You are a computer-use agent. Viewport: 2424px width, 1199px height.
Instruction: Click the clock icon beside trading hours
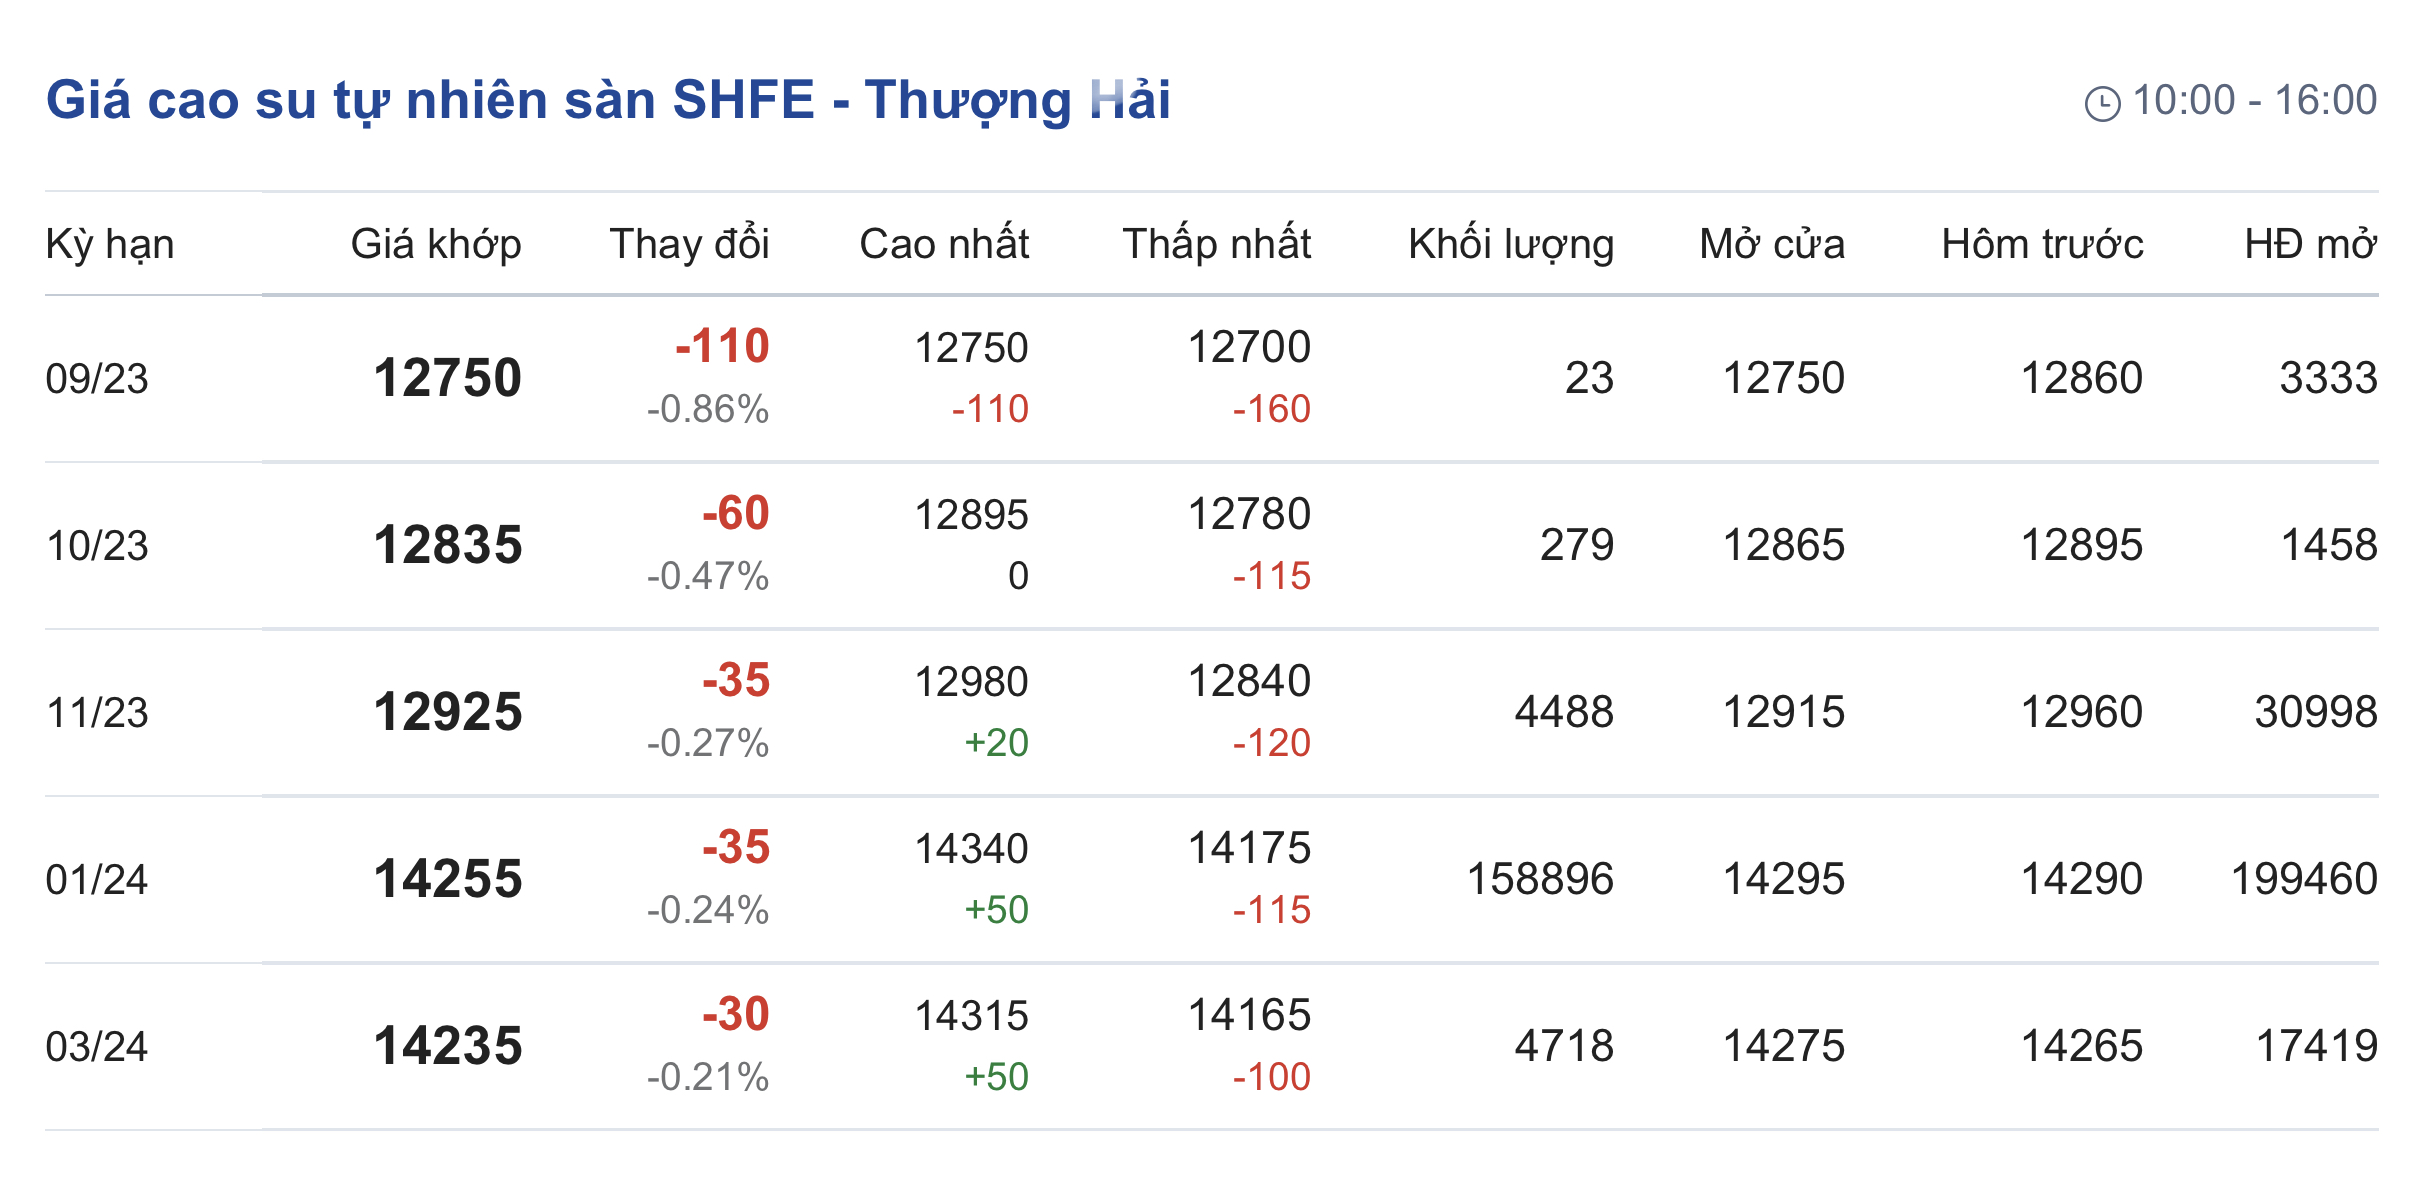(2102, 103)
